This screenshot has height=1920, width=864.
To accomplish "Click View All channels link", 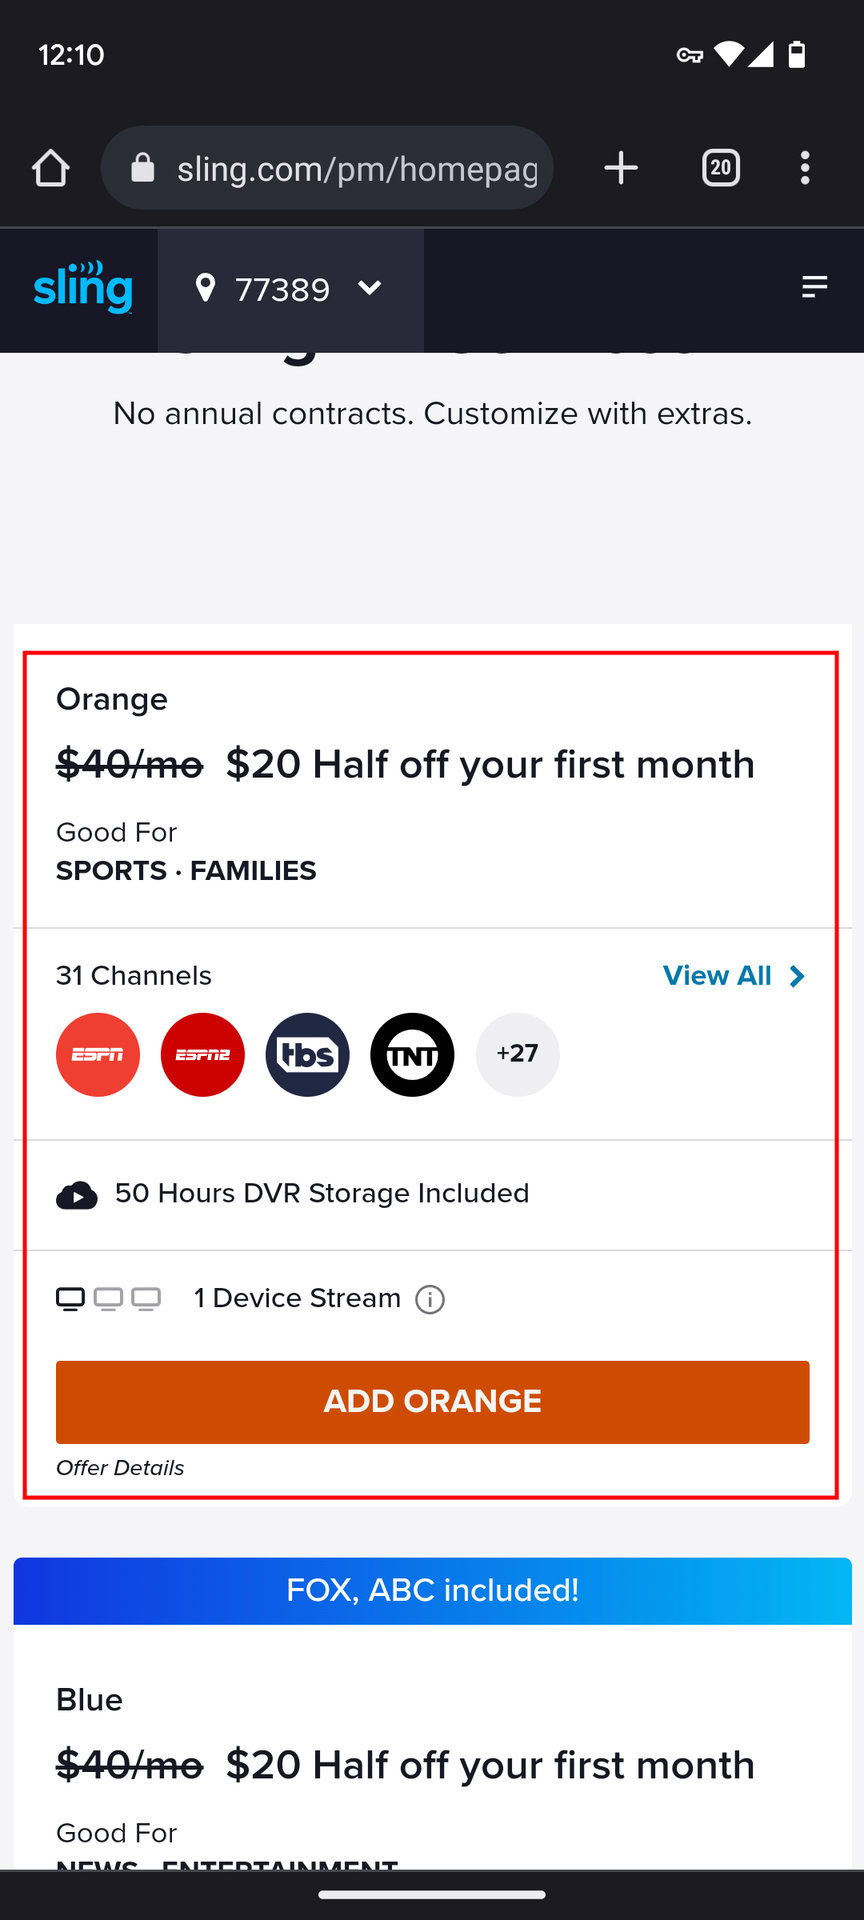I will [717, 976].
